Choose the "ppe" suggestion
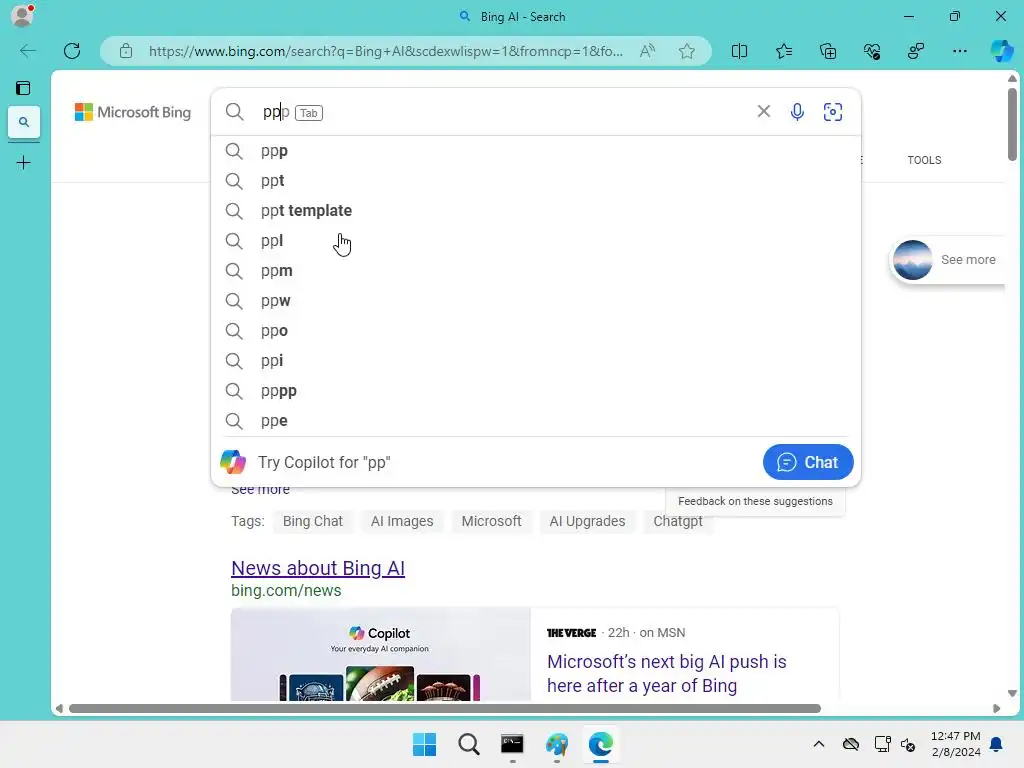The image size is (1024, 768). coord(536,421)
